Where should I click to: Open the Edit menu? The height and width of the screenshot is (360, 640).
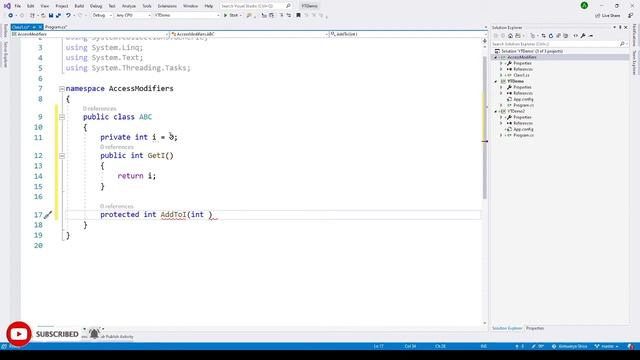[x=31, y=6]
